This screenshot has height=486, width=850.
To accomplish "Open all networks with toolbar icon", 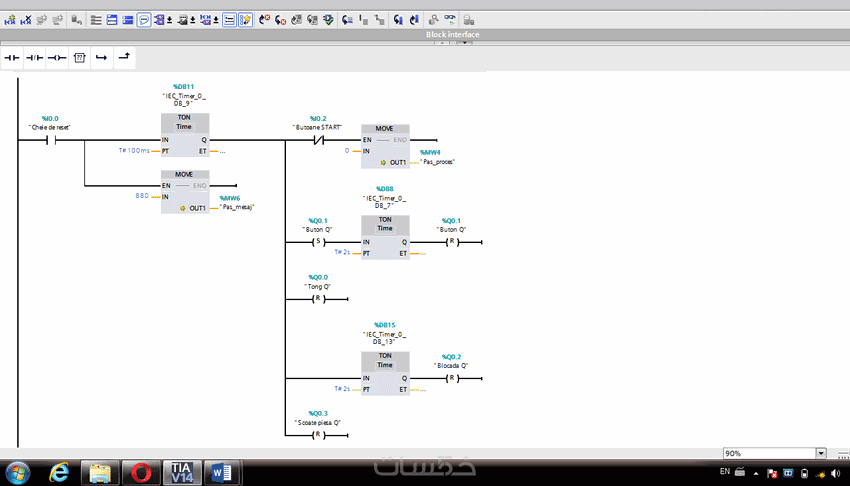I will click(96, 20).
